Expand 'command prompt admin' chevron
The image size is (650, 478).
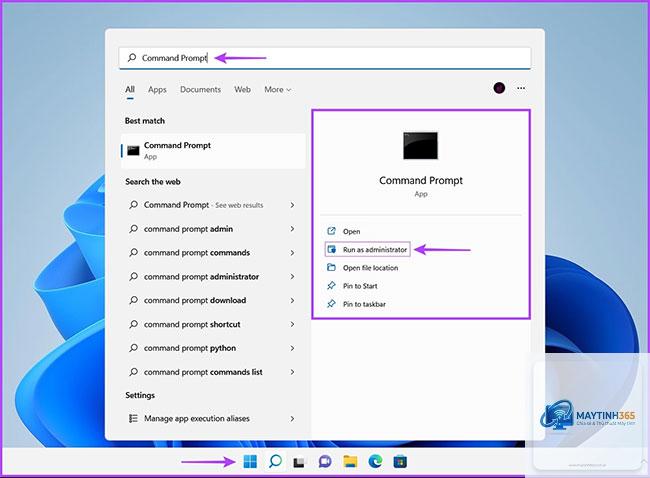point(292,229)
